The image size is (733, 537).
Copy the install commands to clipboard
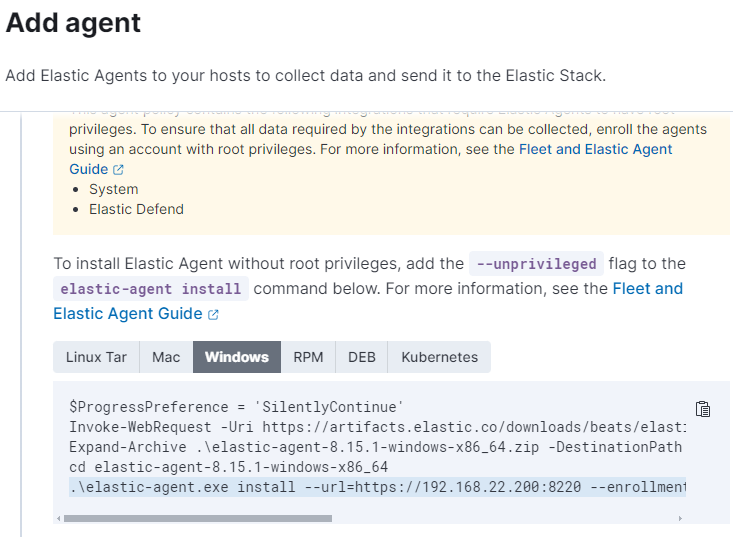[x=702, y=409]
